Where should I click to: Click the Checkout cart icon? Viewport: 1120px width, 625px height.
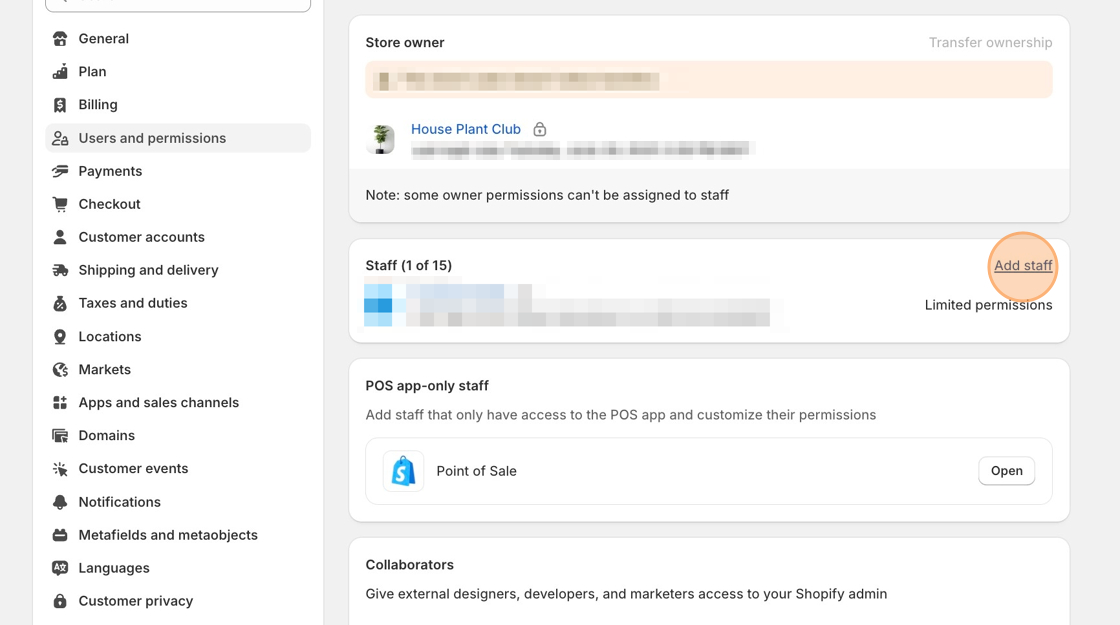[x=60, y=204]
